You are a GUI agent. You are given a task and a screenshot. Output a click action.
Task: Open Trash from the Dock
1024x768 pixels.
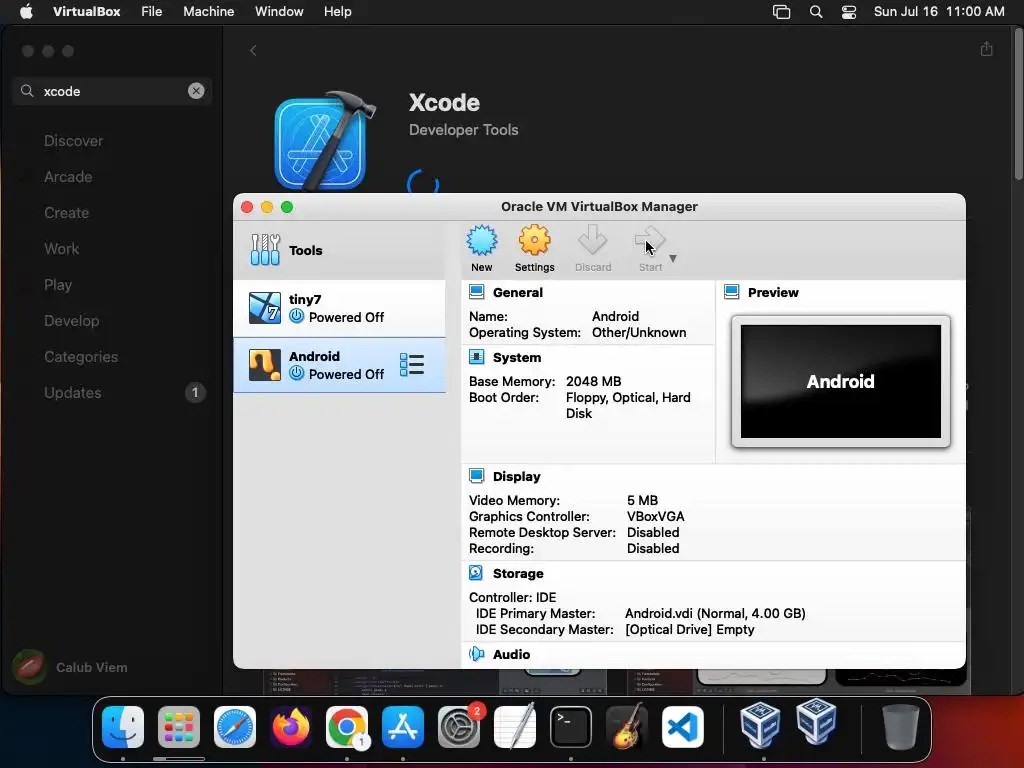coord(901,727)
